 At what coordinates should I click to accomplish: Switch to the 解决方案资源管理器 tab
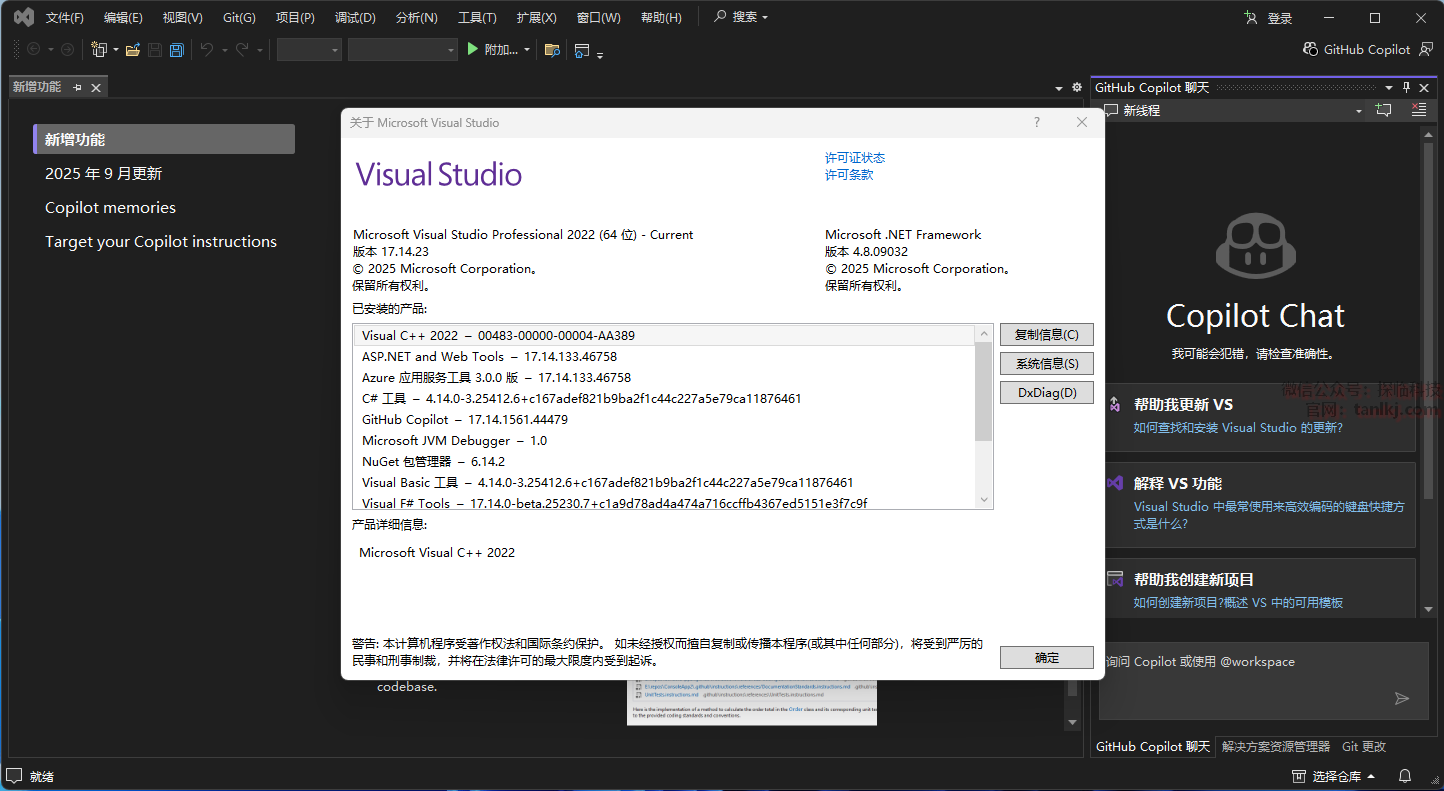pyautogui.click(x=1275, y=746)
